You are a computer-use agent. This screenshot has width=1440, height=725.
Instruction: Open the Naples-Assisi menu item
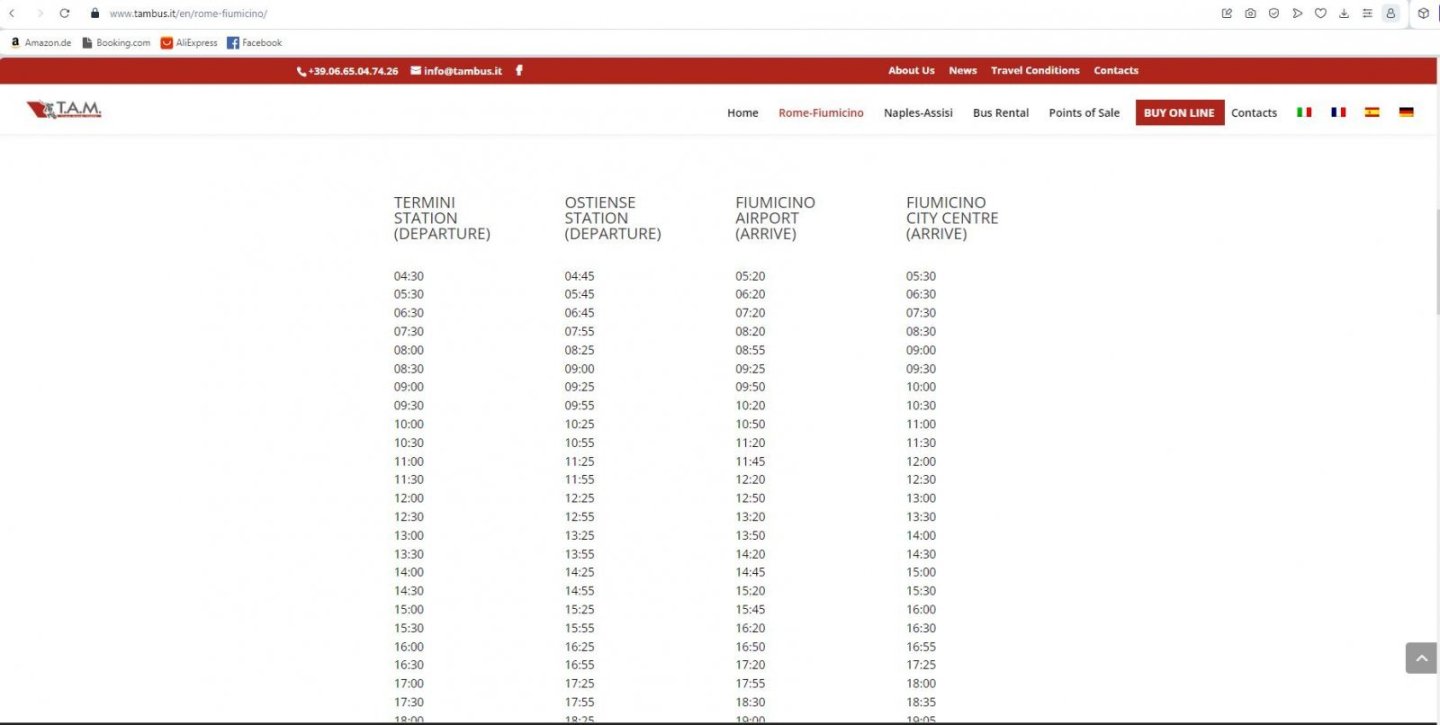[x=918, y=113]
